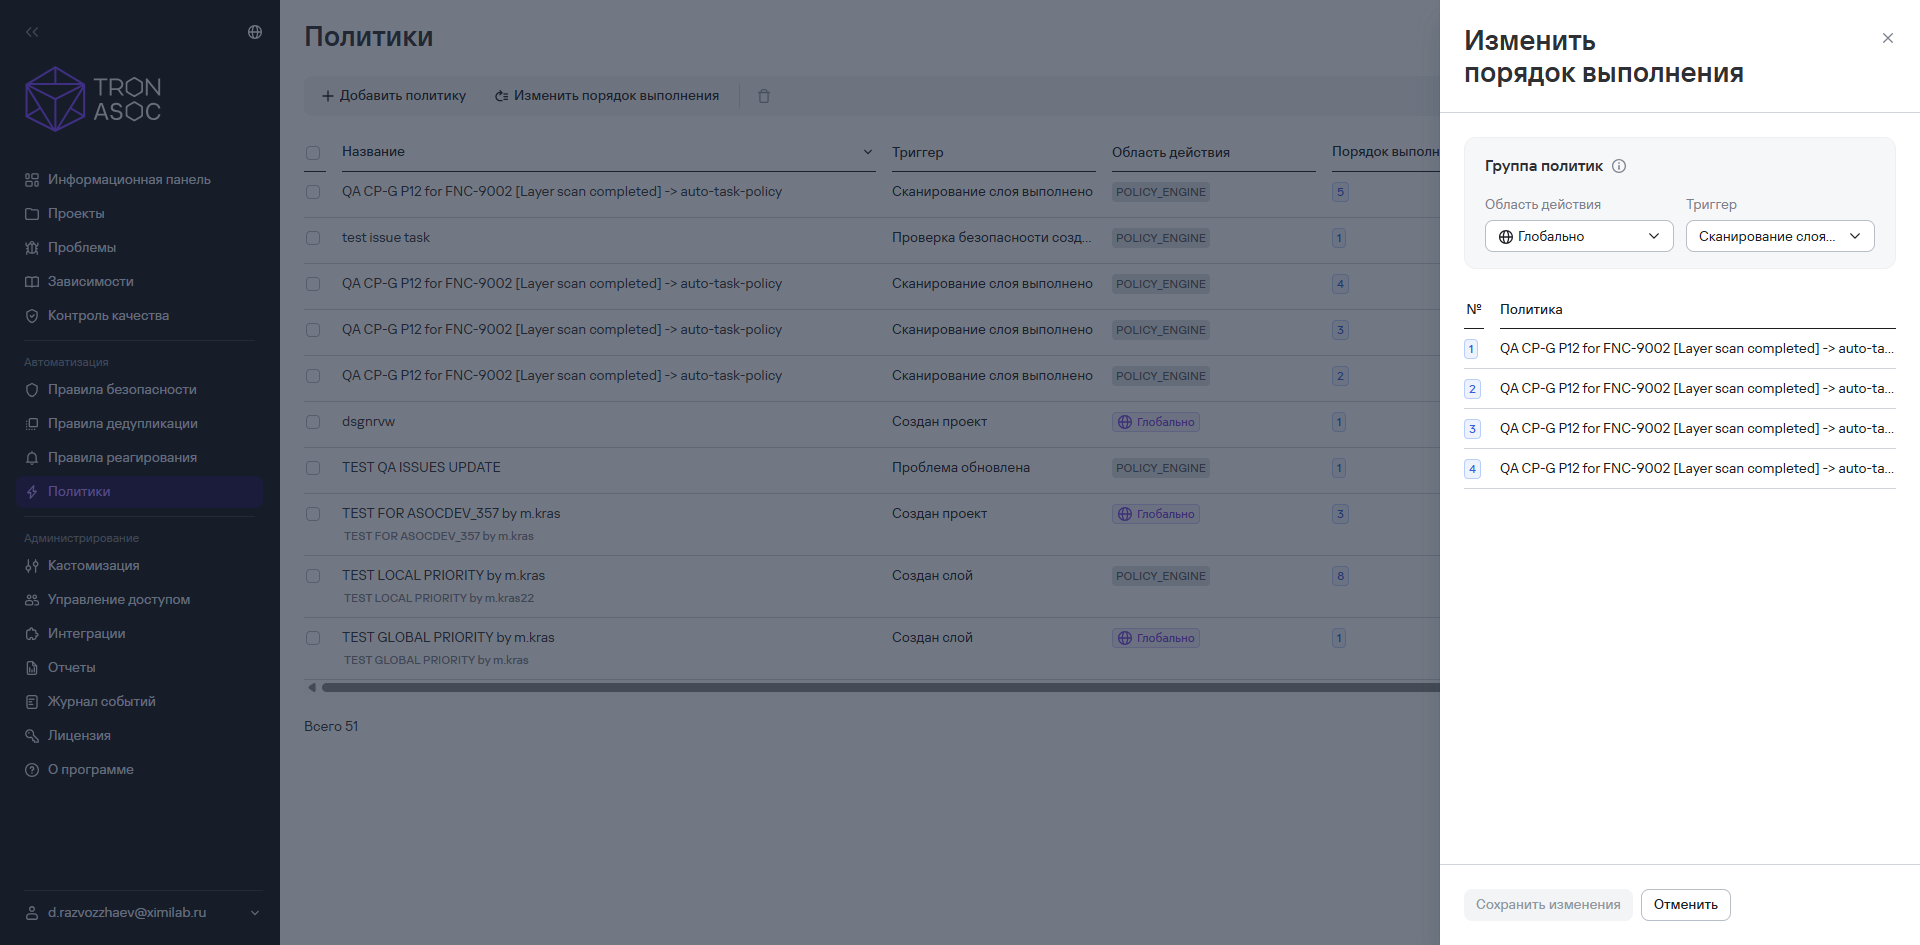Click the info icon next to Группа политик
Screen dimensions: 1920x945
tap(1619, 166)
